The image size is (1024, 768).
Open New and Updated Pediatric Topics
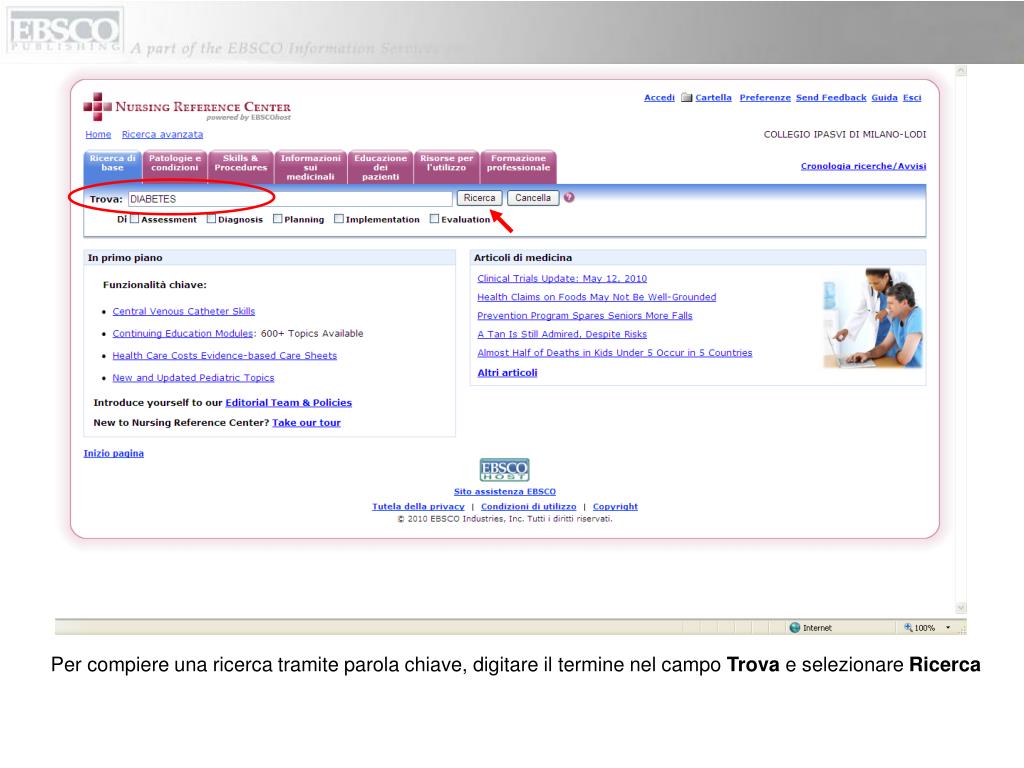pyautogui.click(x=193, y=377)
